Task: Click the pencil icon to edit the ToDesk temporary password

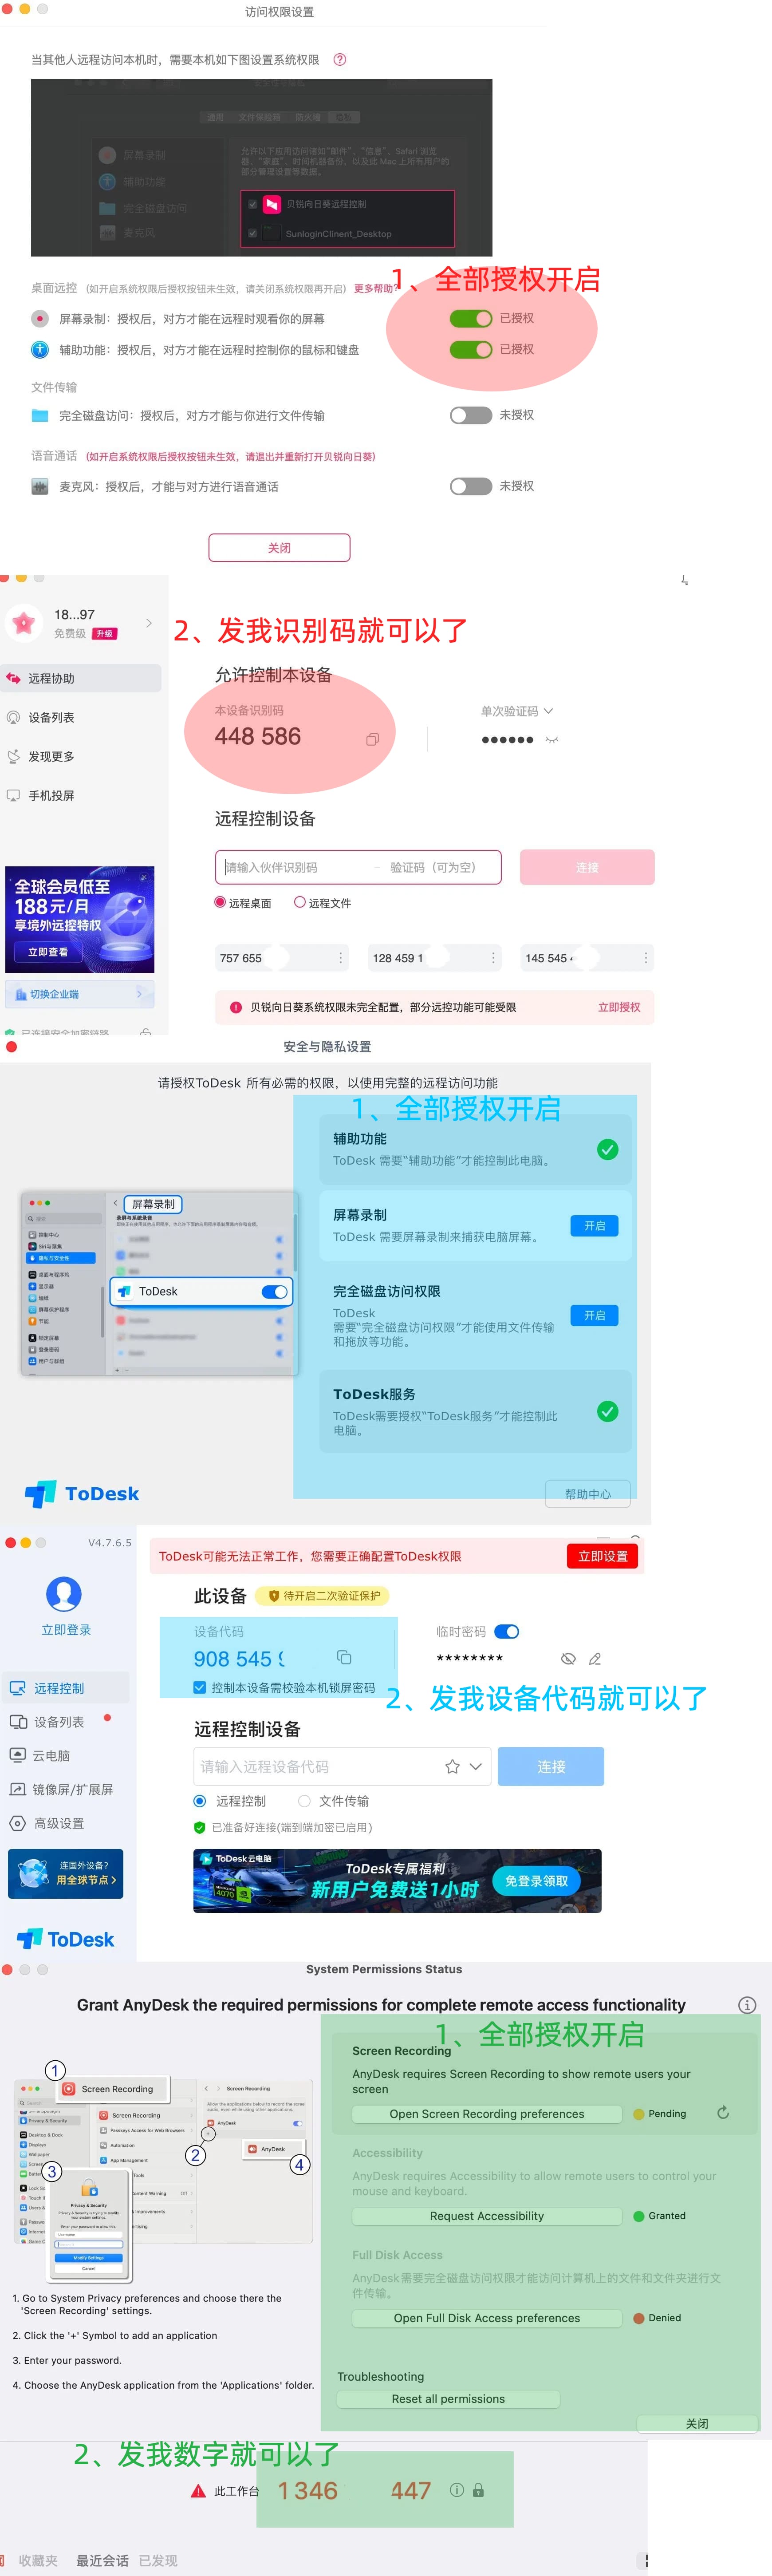Action: [x=595, y=1659]
